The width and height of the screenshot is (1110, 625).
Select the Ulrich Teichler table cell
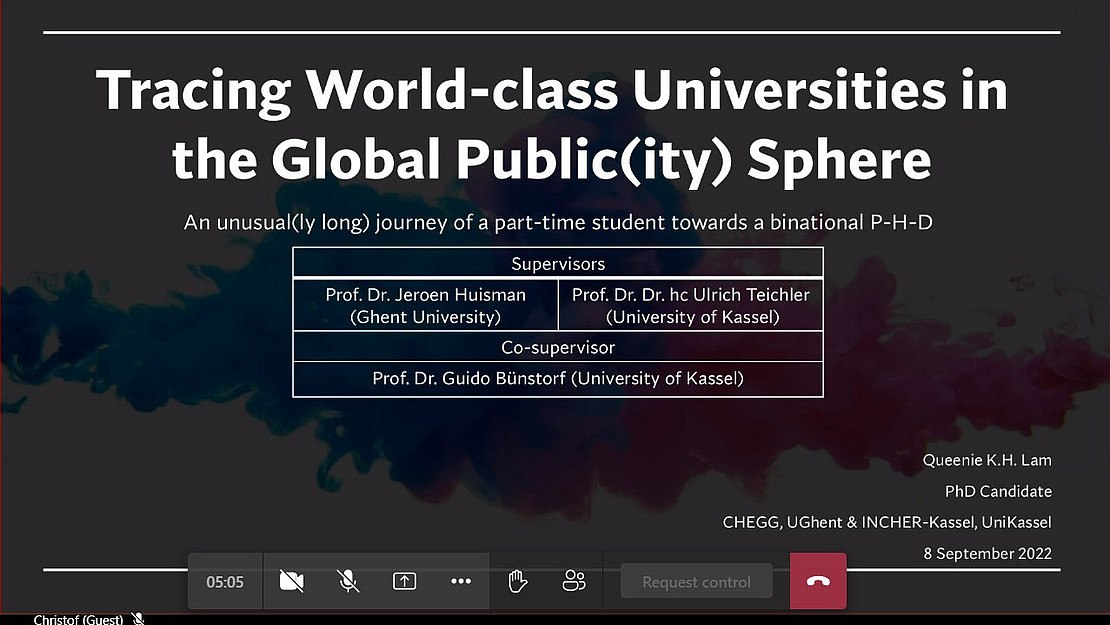690,305
